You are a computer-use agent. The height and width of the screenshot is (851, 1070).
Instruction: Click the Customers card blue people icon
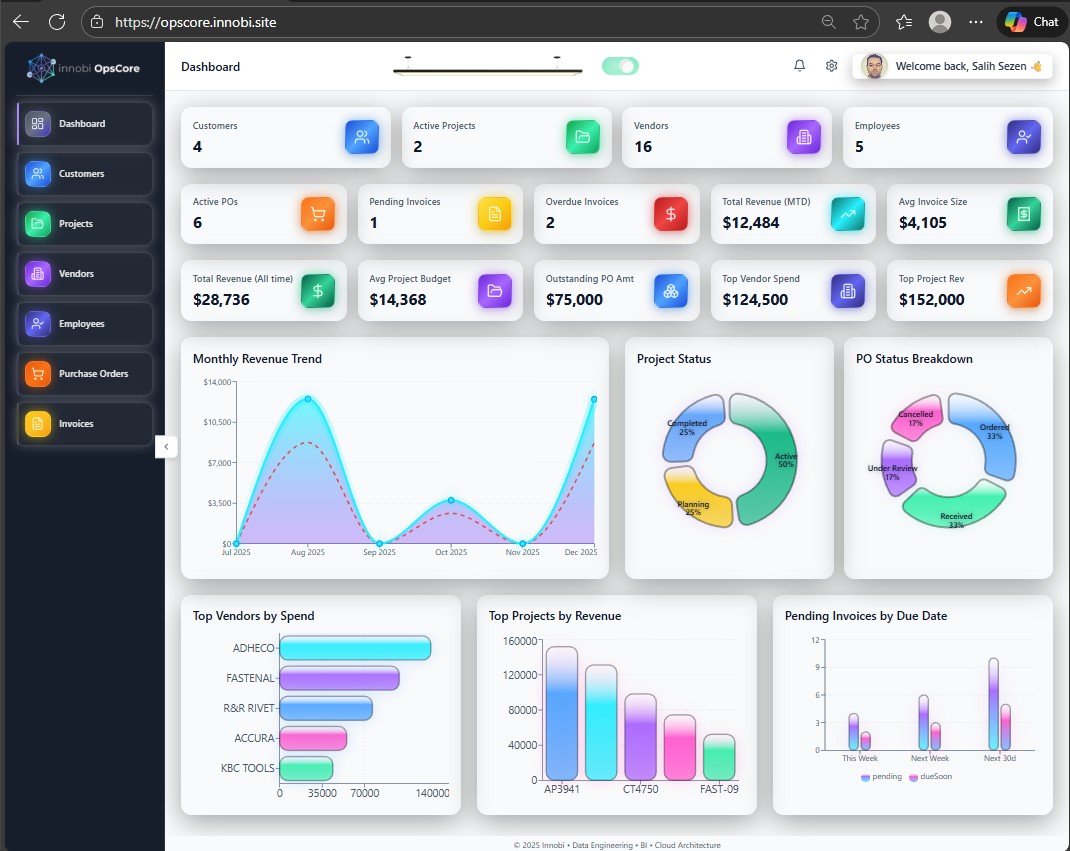click(362, 135)
